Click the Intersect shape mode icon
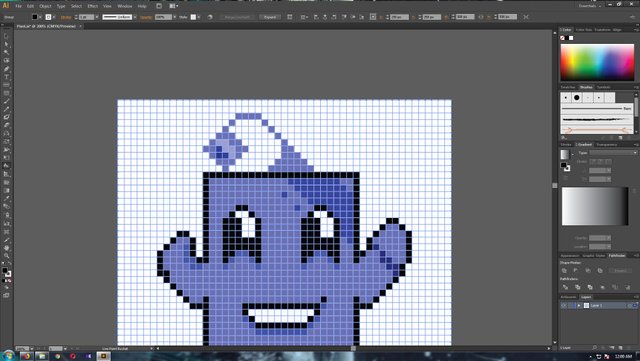 (x=588, y=270)
